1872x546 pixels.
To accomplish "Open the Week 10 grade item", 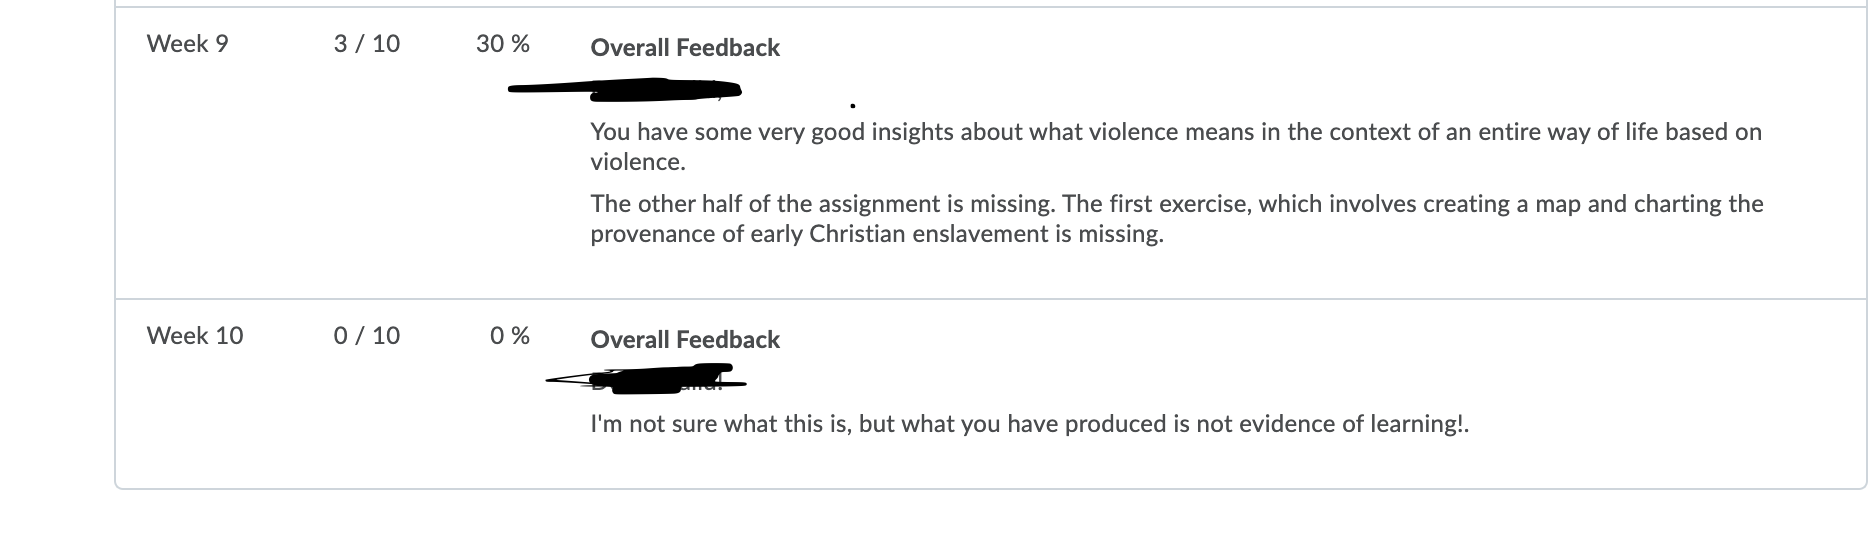I will 195,335.
